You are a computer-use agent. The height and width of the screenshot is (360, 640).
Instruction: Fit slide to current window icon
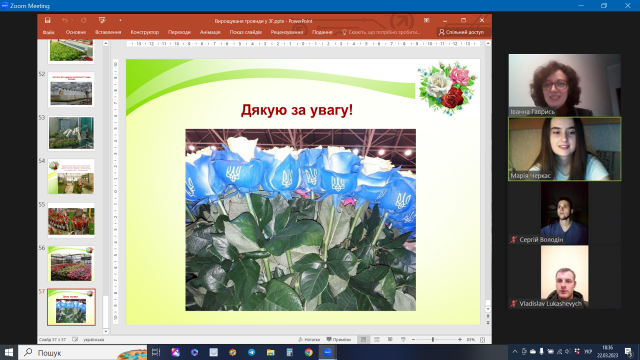[482, 340]
